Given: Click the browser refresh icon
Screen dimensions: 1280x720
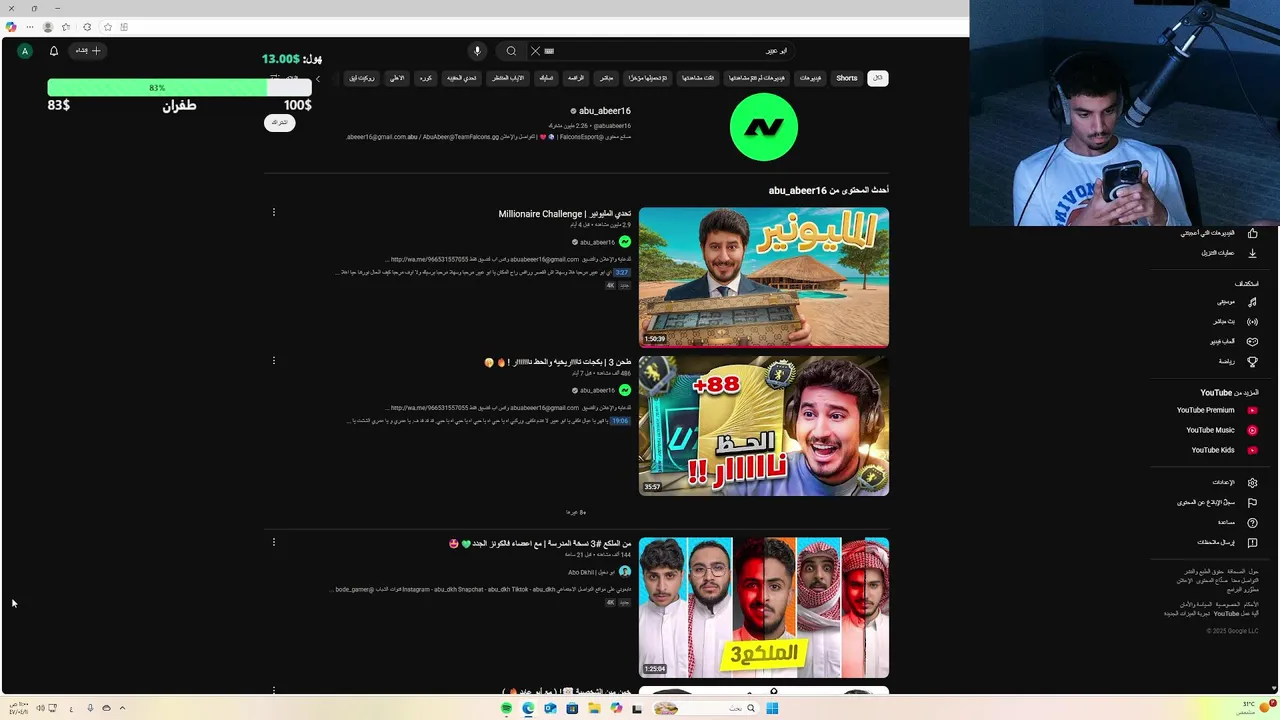Looking at the screenshot, I should (x=87, y=27).
